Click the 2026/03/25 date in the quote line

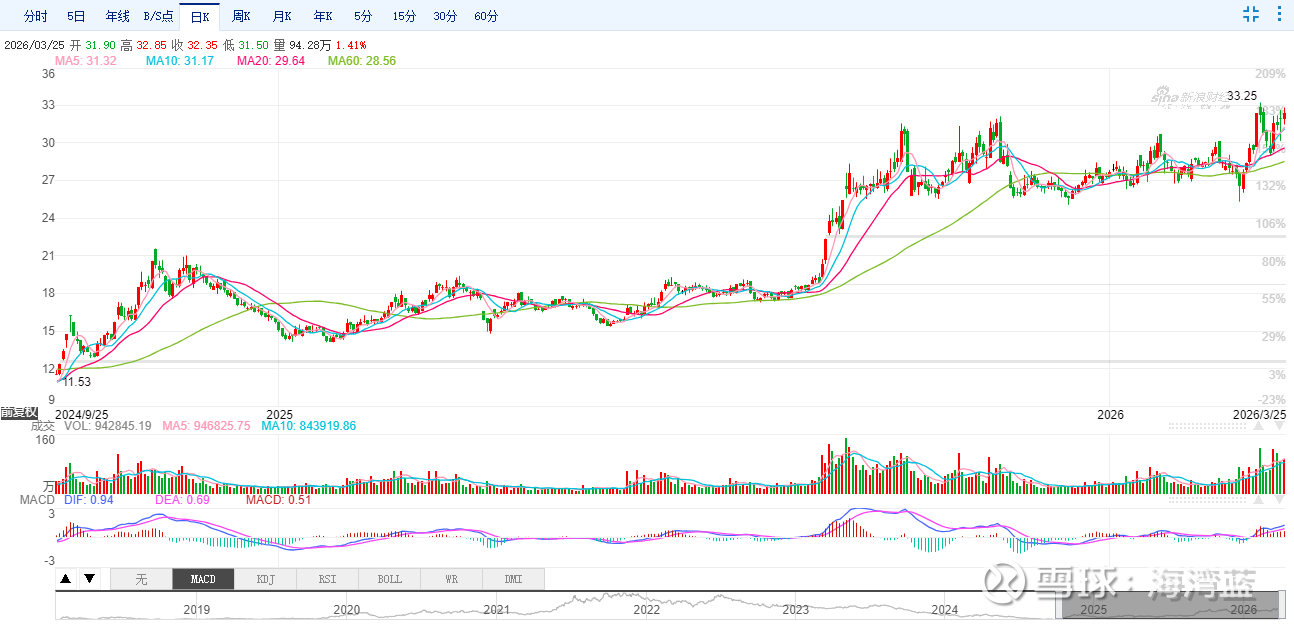(35, 45)
